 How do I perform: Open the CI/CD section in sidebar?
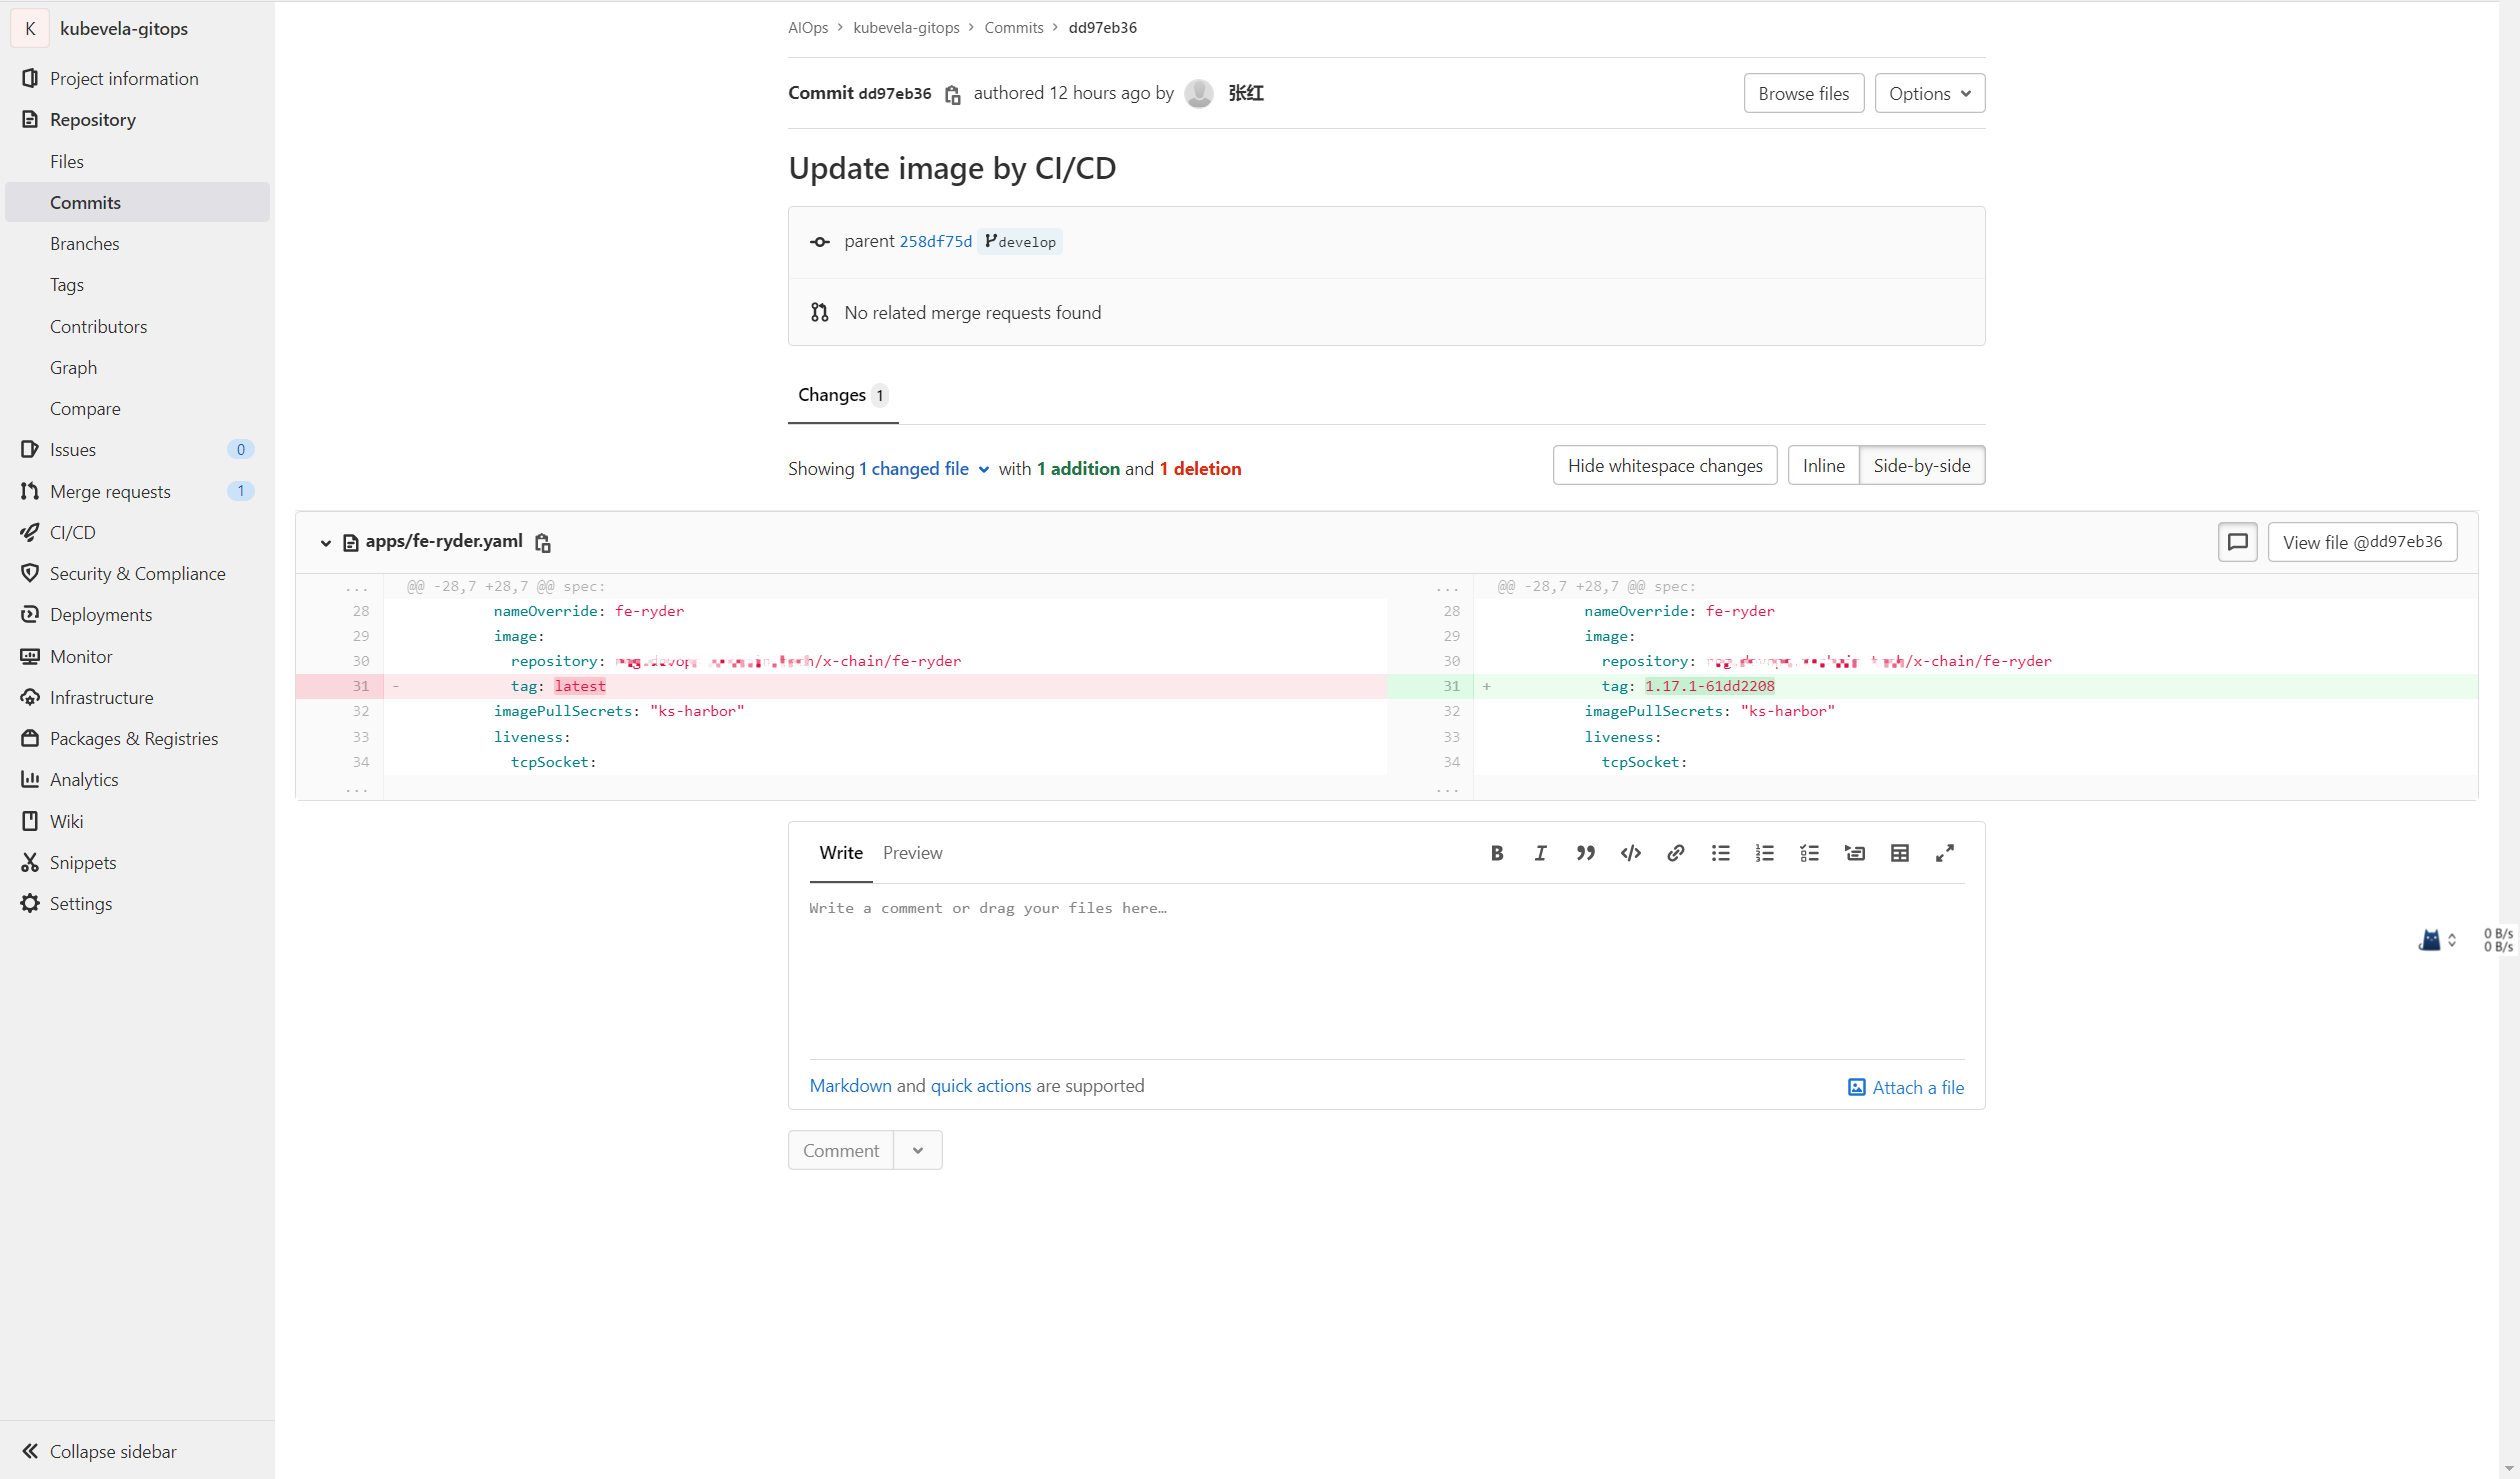point(71,531)
